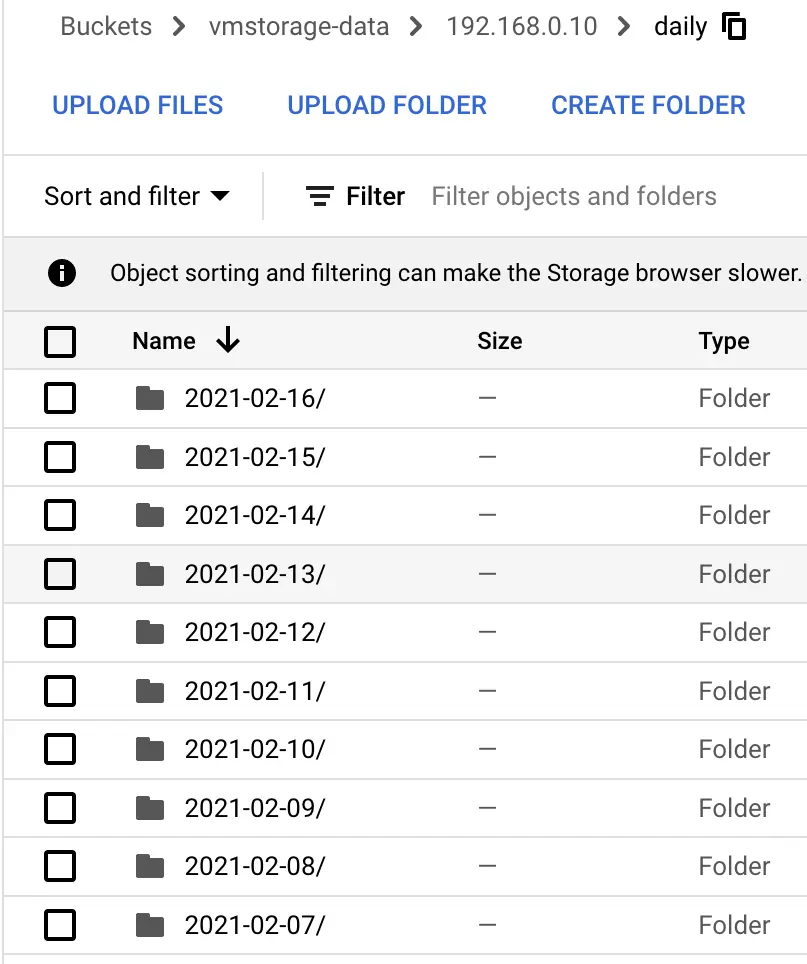Click the Name sort descending arrow

pos(228,341)
